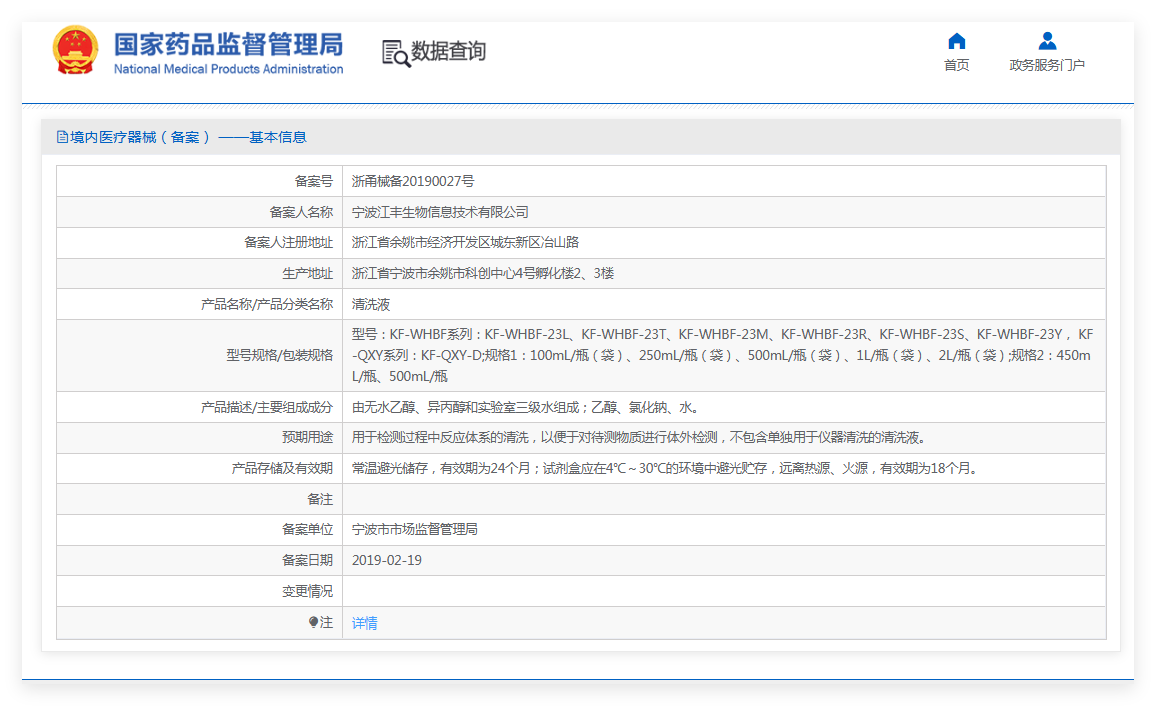1156x706 pixels.
Task: Click National Medical Products Administration text
Action: (x=229, y=69)
